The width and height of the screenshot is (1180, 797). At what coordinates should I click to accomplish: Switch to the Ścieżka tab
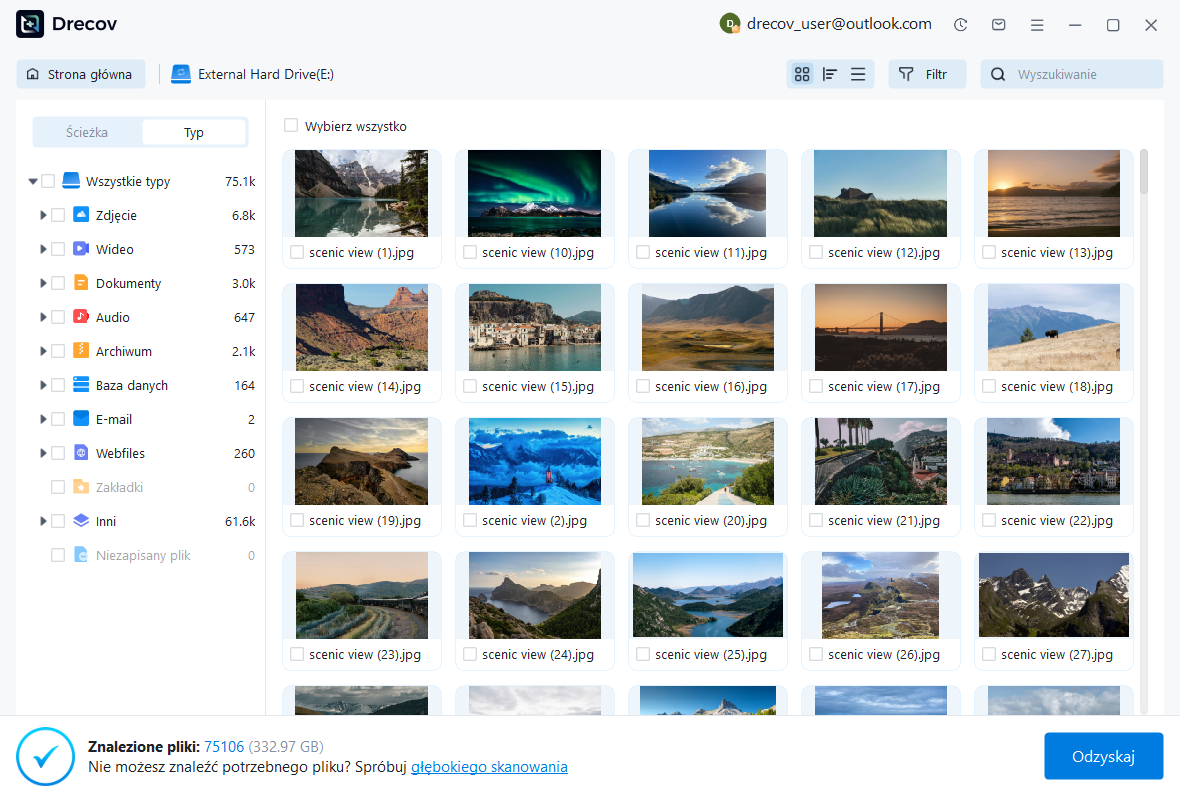pyautogui.click(x=87, y=132)
